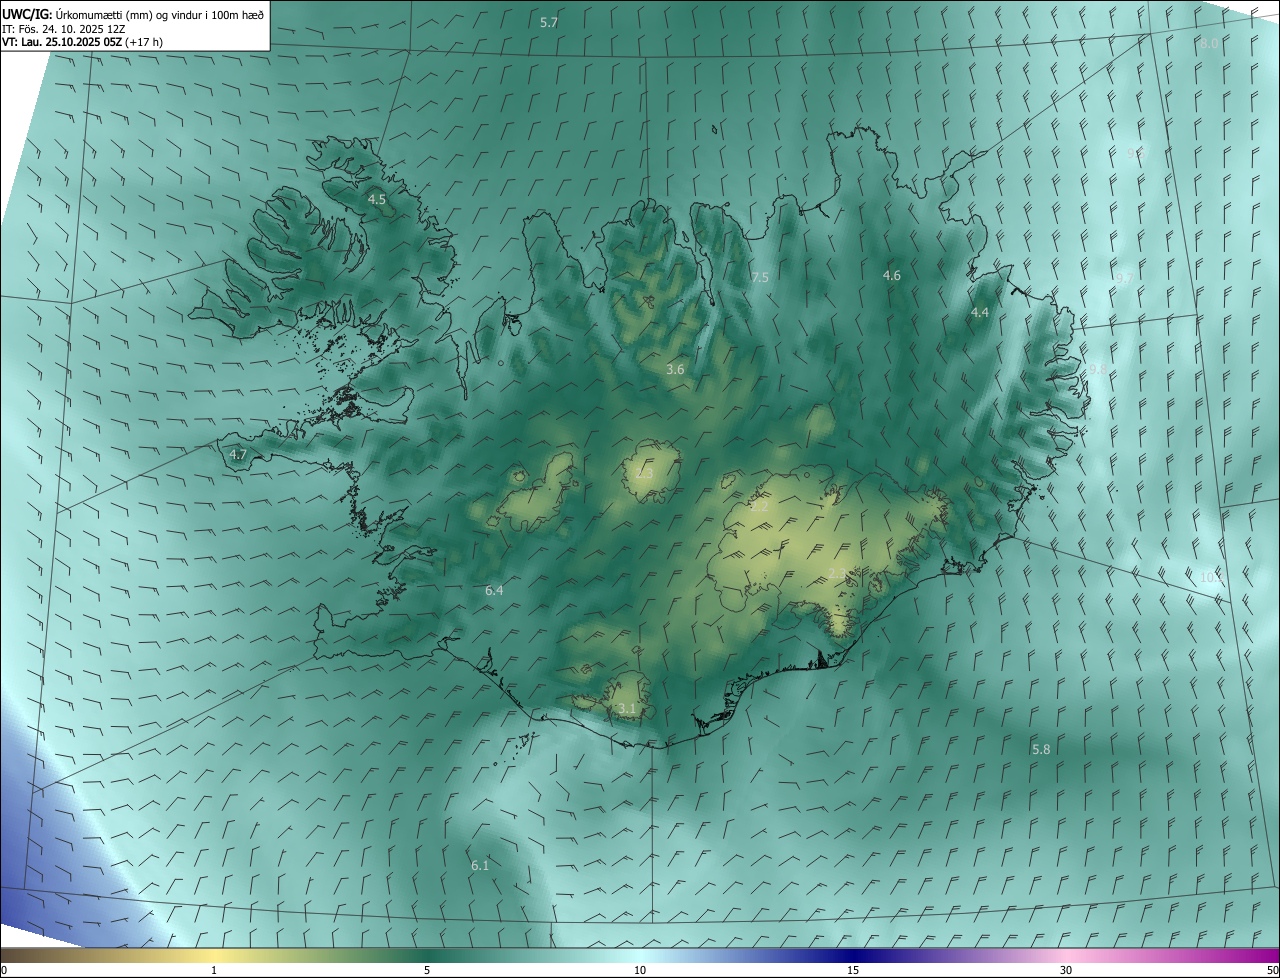Click the 3.6 value in the northern highlands
Screen dimensions: 1280x978
[x=675, y=370]
